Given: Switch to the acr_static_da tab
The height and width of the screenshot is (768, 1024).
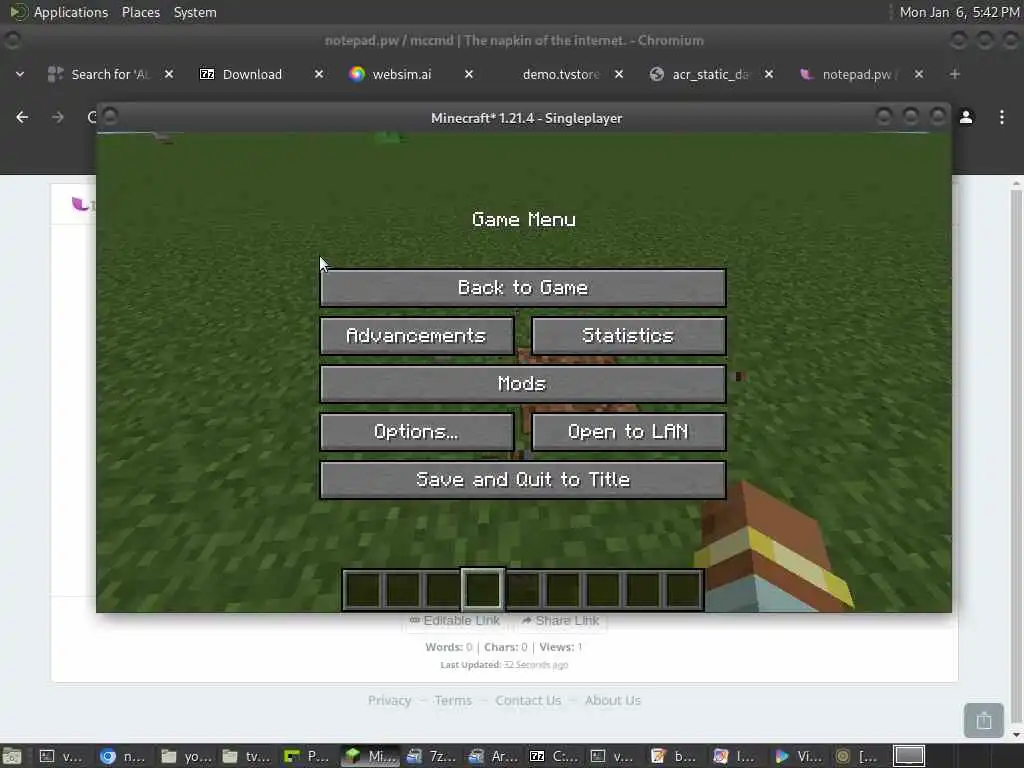Looking at the screenshot, I should (710, 74).
